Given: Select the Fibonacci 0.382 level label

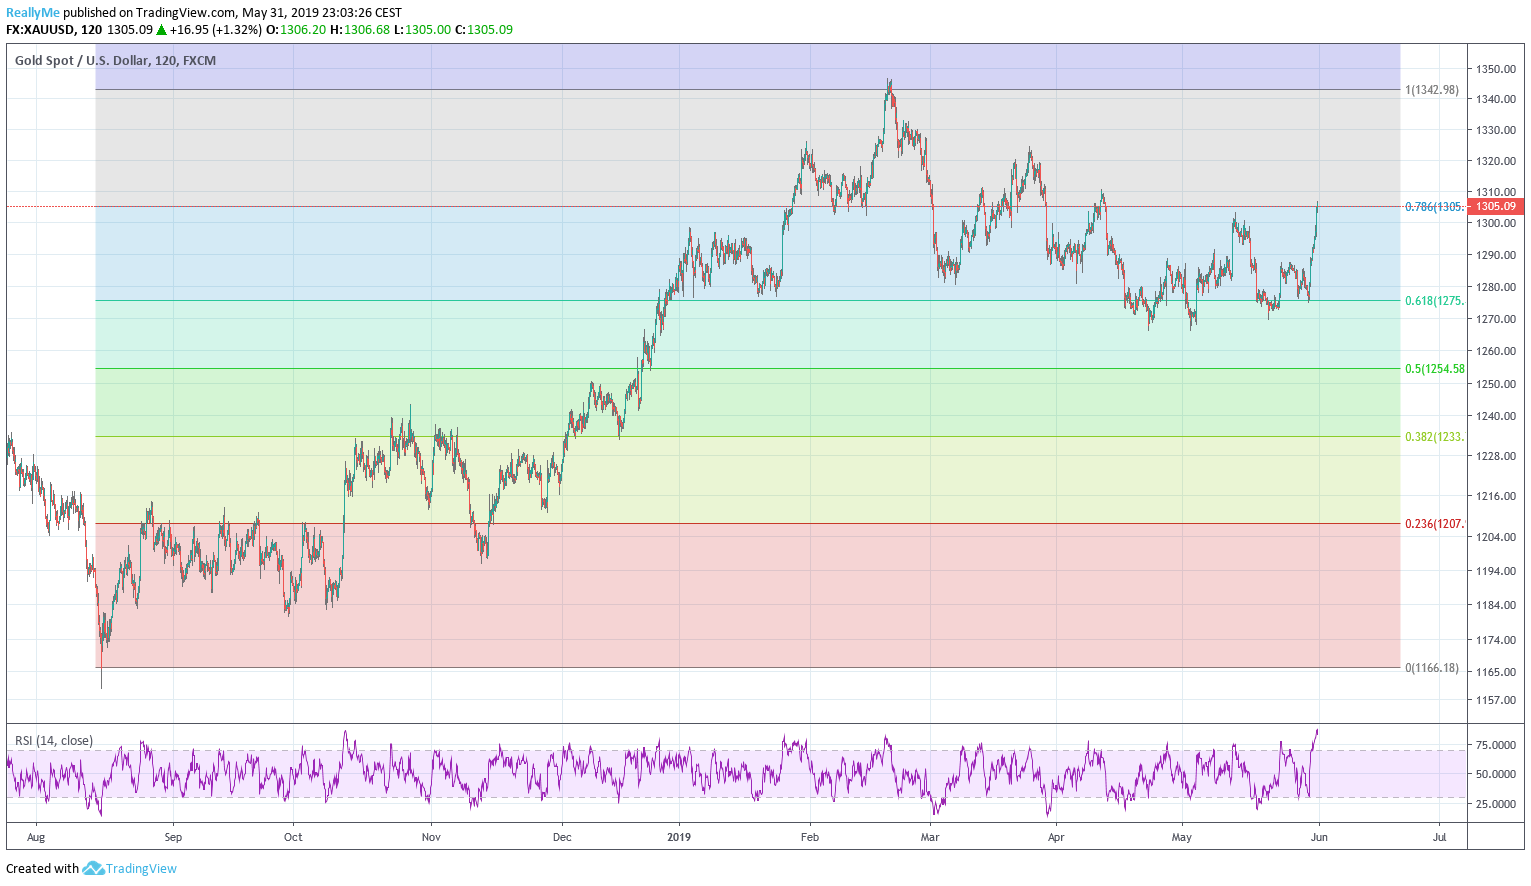Looking at the screenshot, I should (1434, 437).
